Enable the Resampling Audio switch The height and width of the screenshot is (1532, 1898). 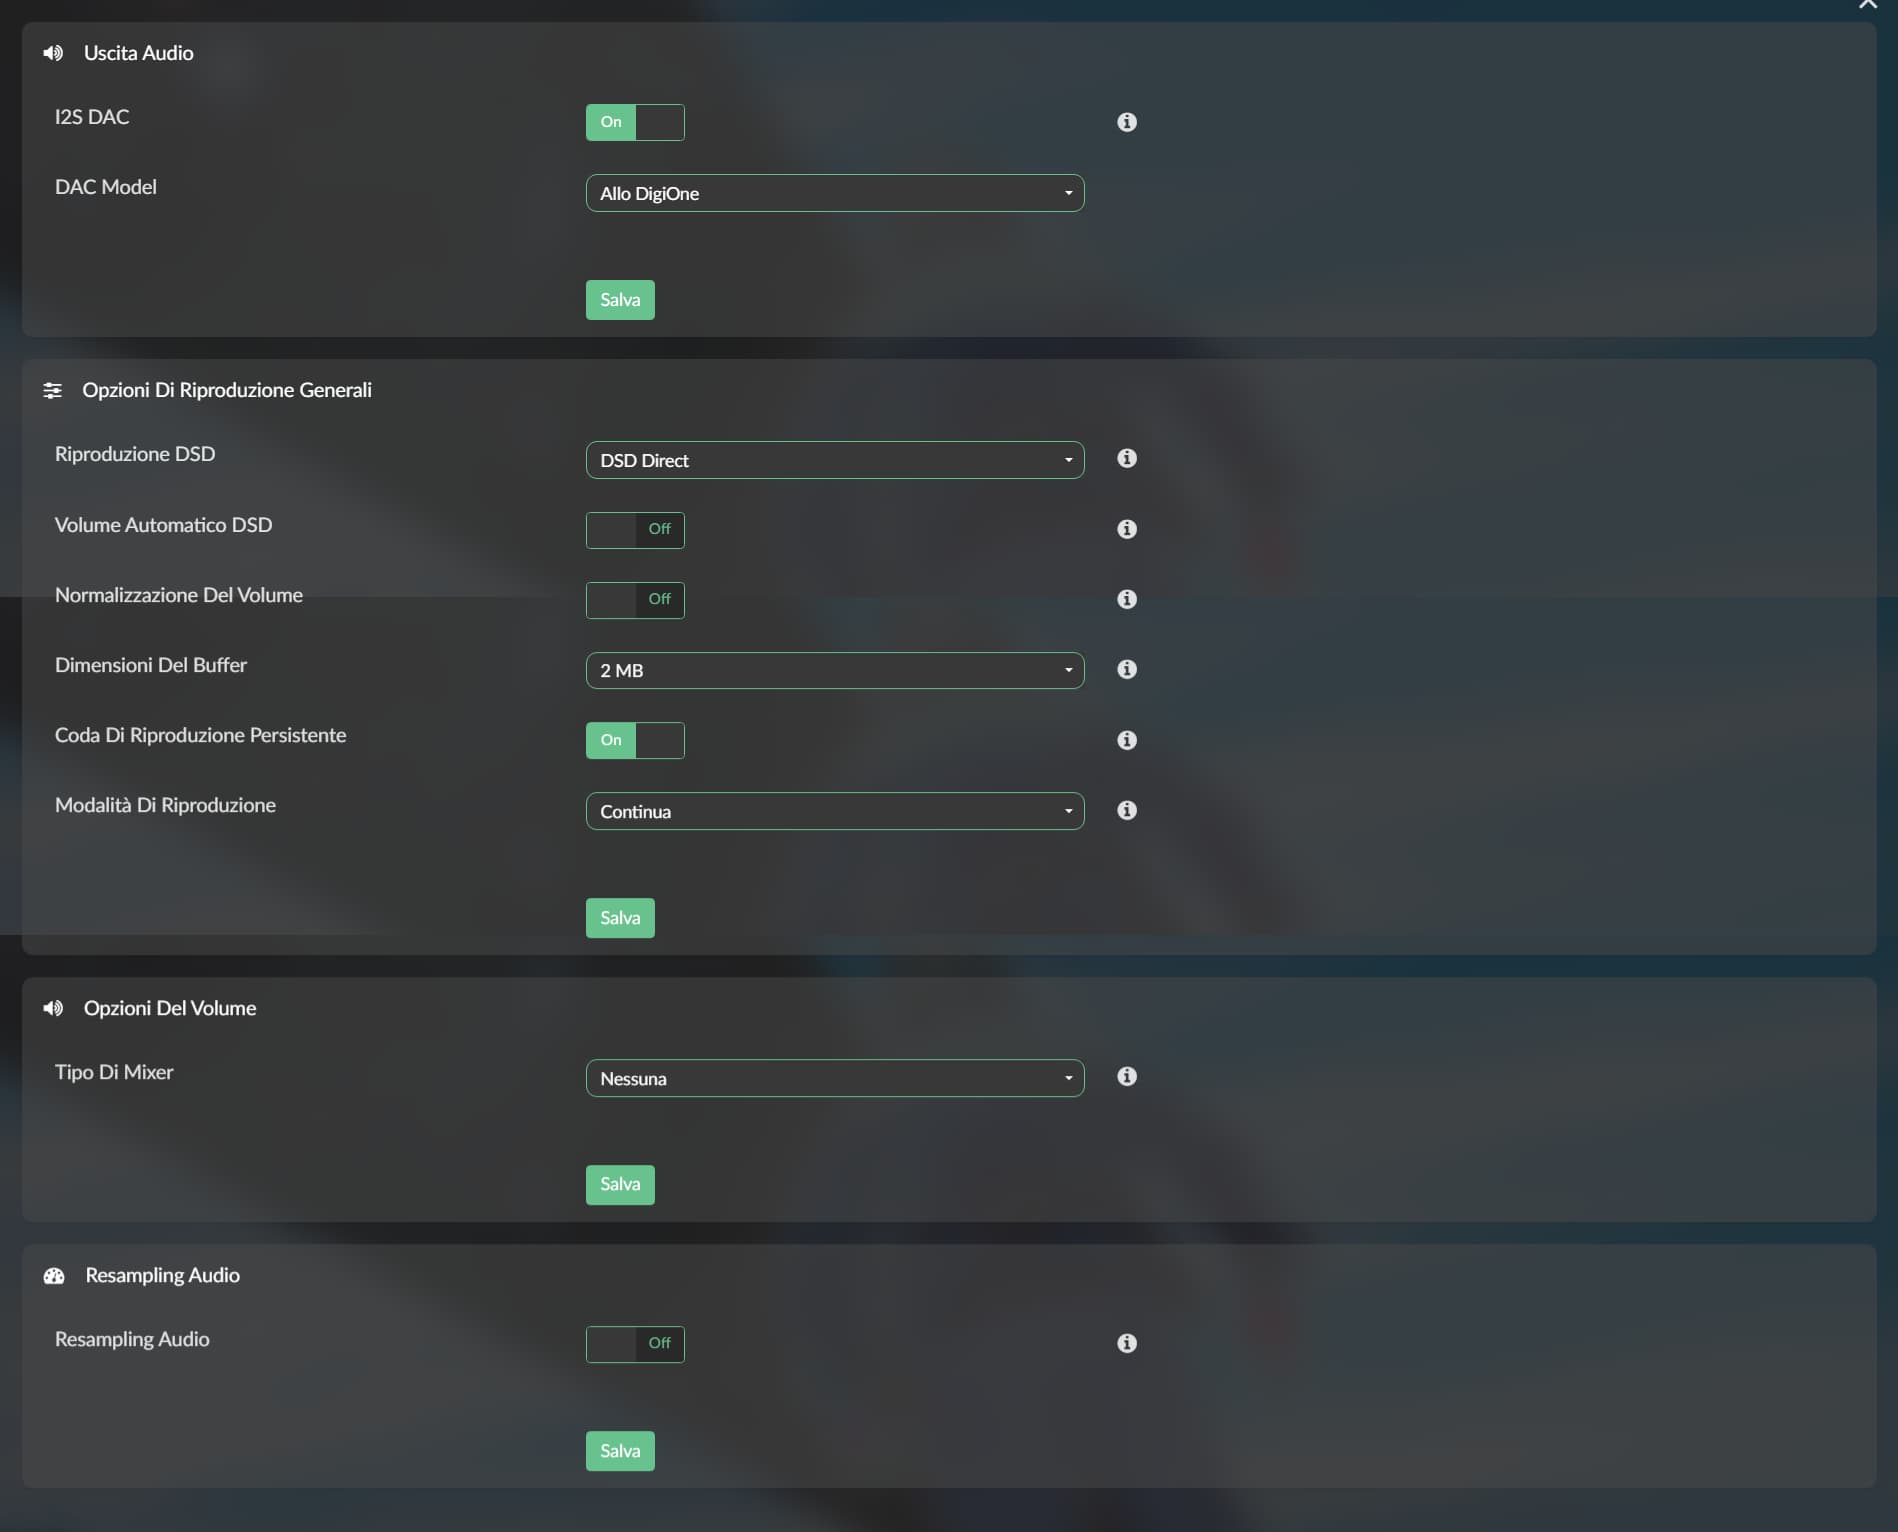[635, 1344]
